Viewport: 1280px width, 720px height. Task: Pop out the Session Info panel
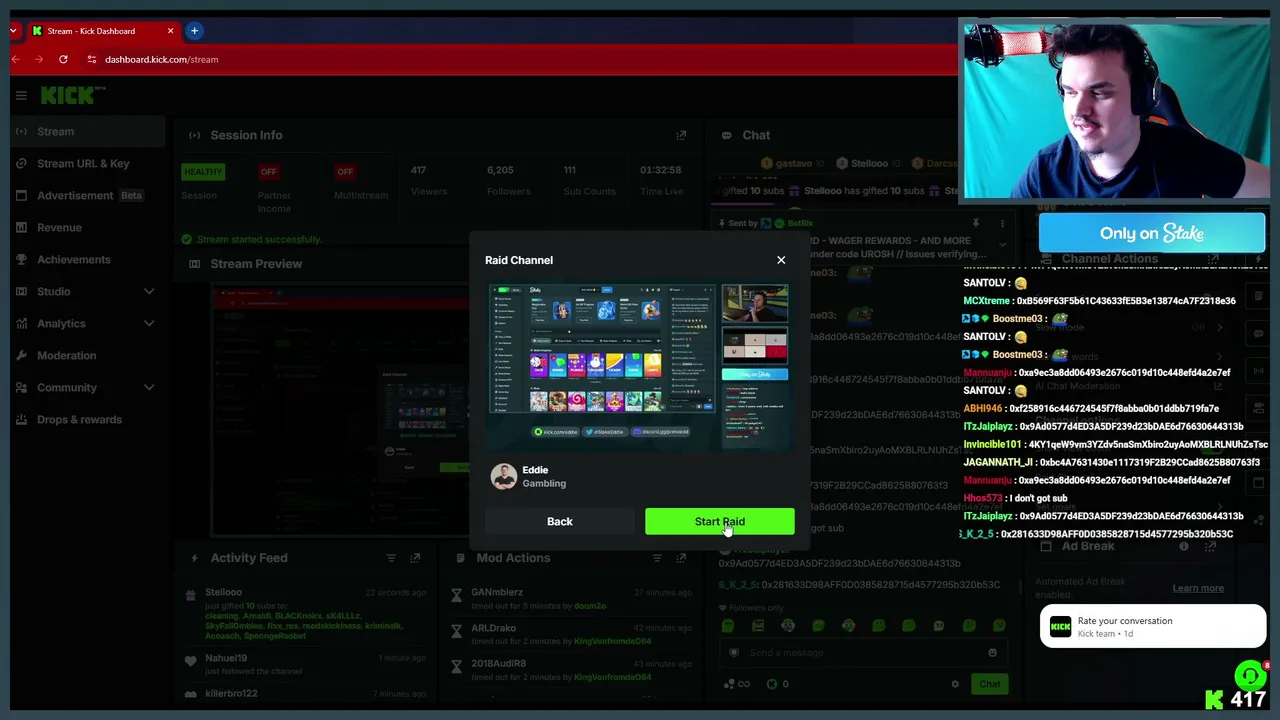coord(681,135)
